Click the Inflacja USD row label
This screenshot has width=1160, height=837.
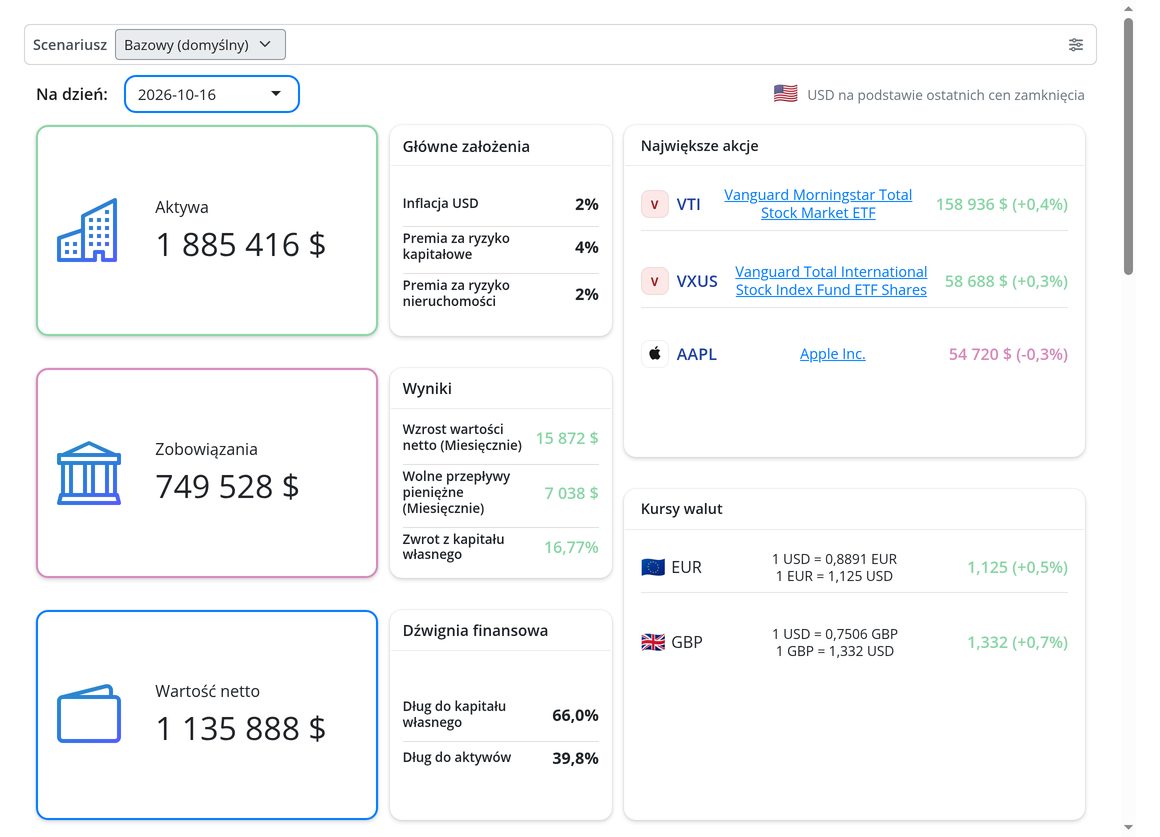click(x=440, y=204)
